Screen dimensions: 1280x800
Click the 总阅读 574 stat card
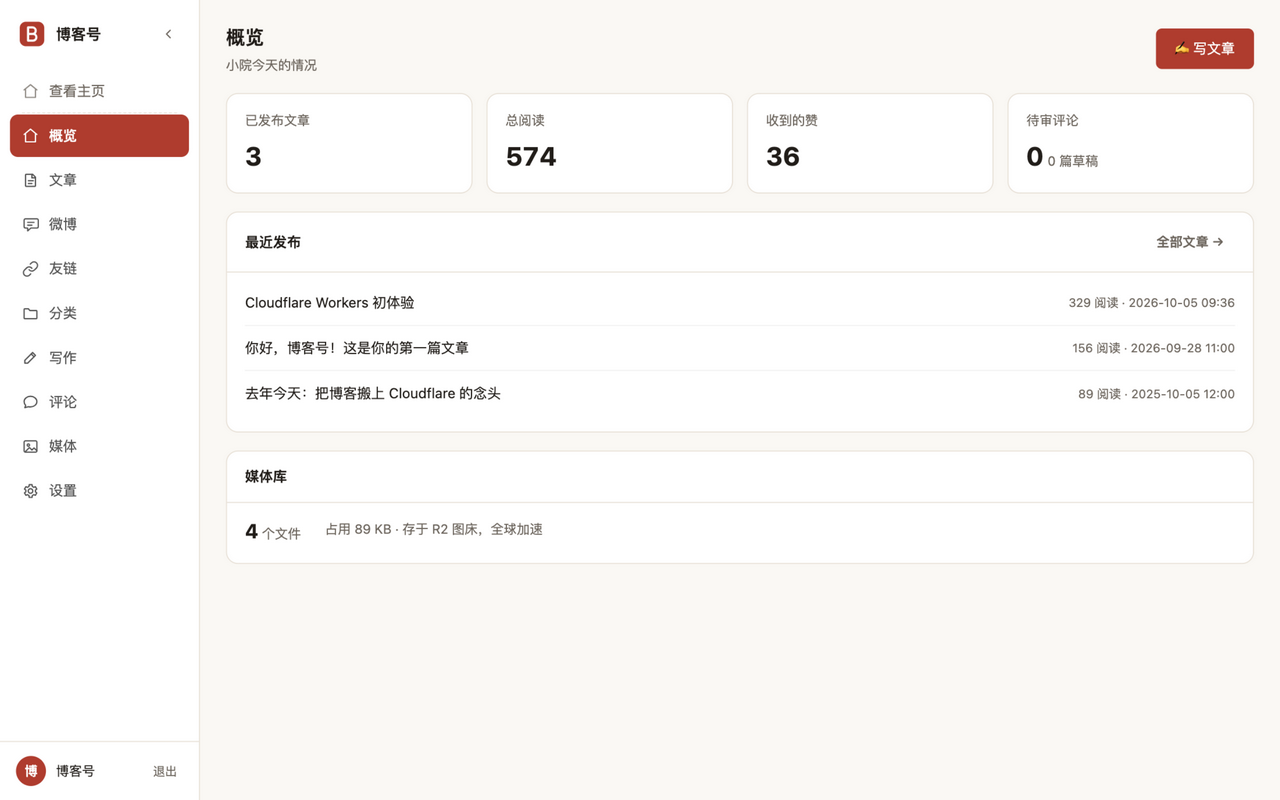point(609,143)
